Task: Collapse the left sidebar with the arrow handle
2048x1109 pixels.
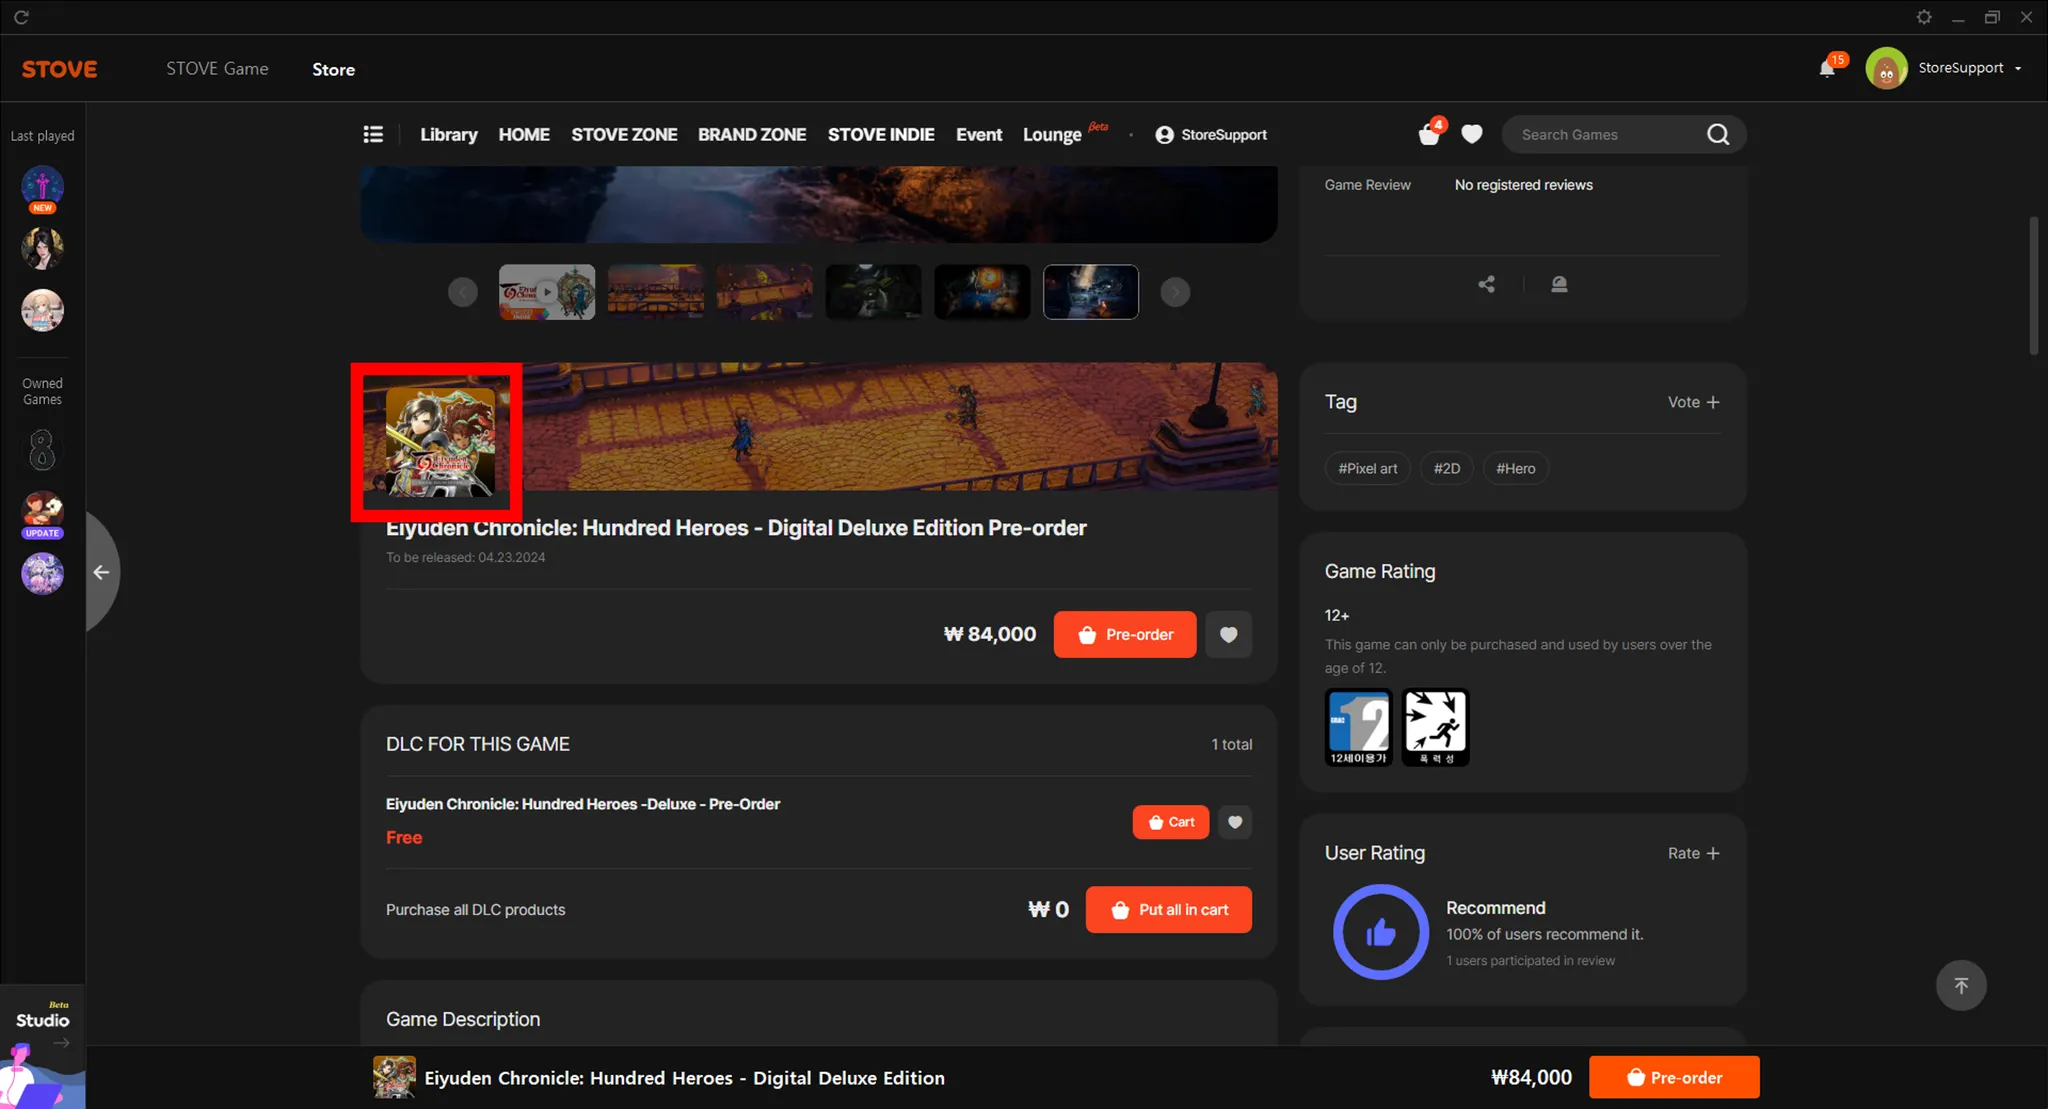Action: point(101,572)
